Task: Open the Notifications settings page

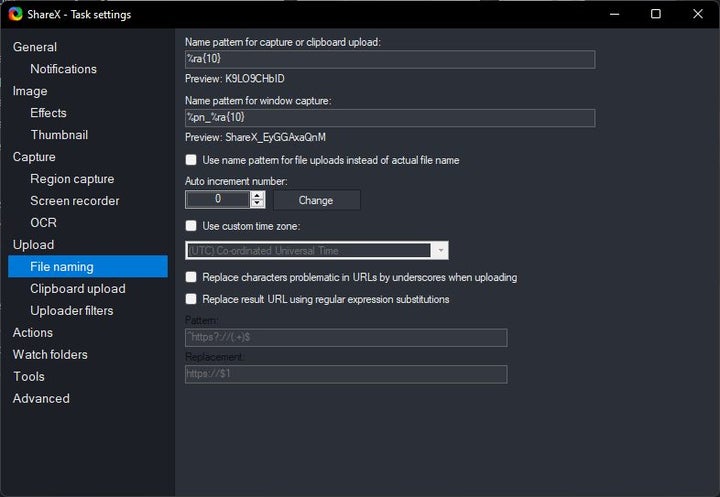Action: click(x=63, y=69)
